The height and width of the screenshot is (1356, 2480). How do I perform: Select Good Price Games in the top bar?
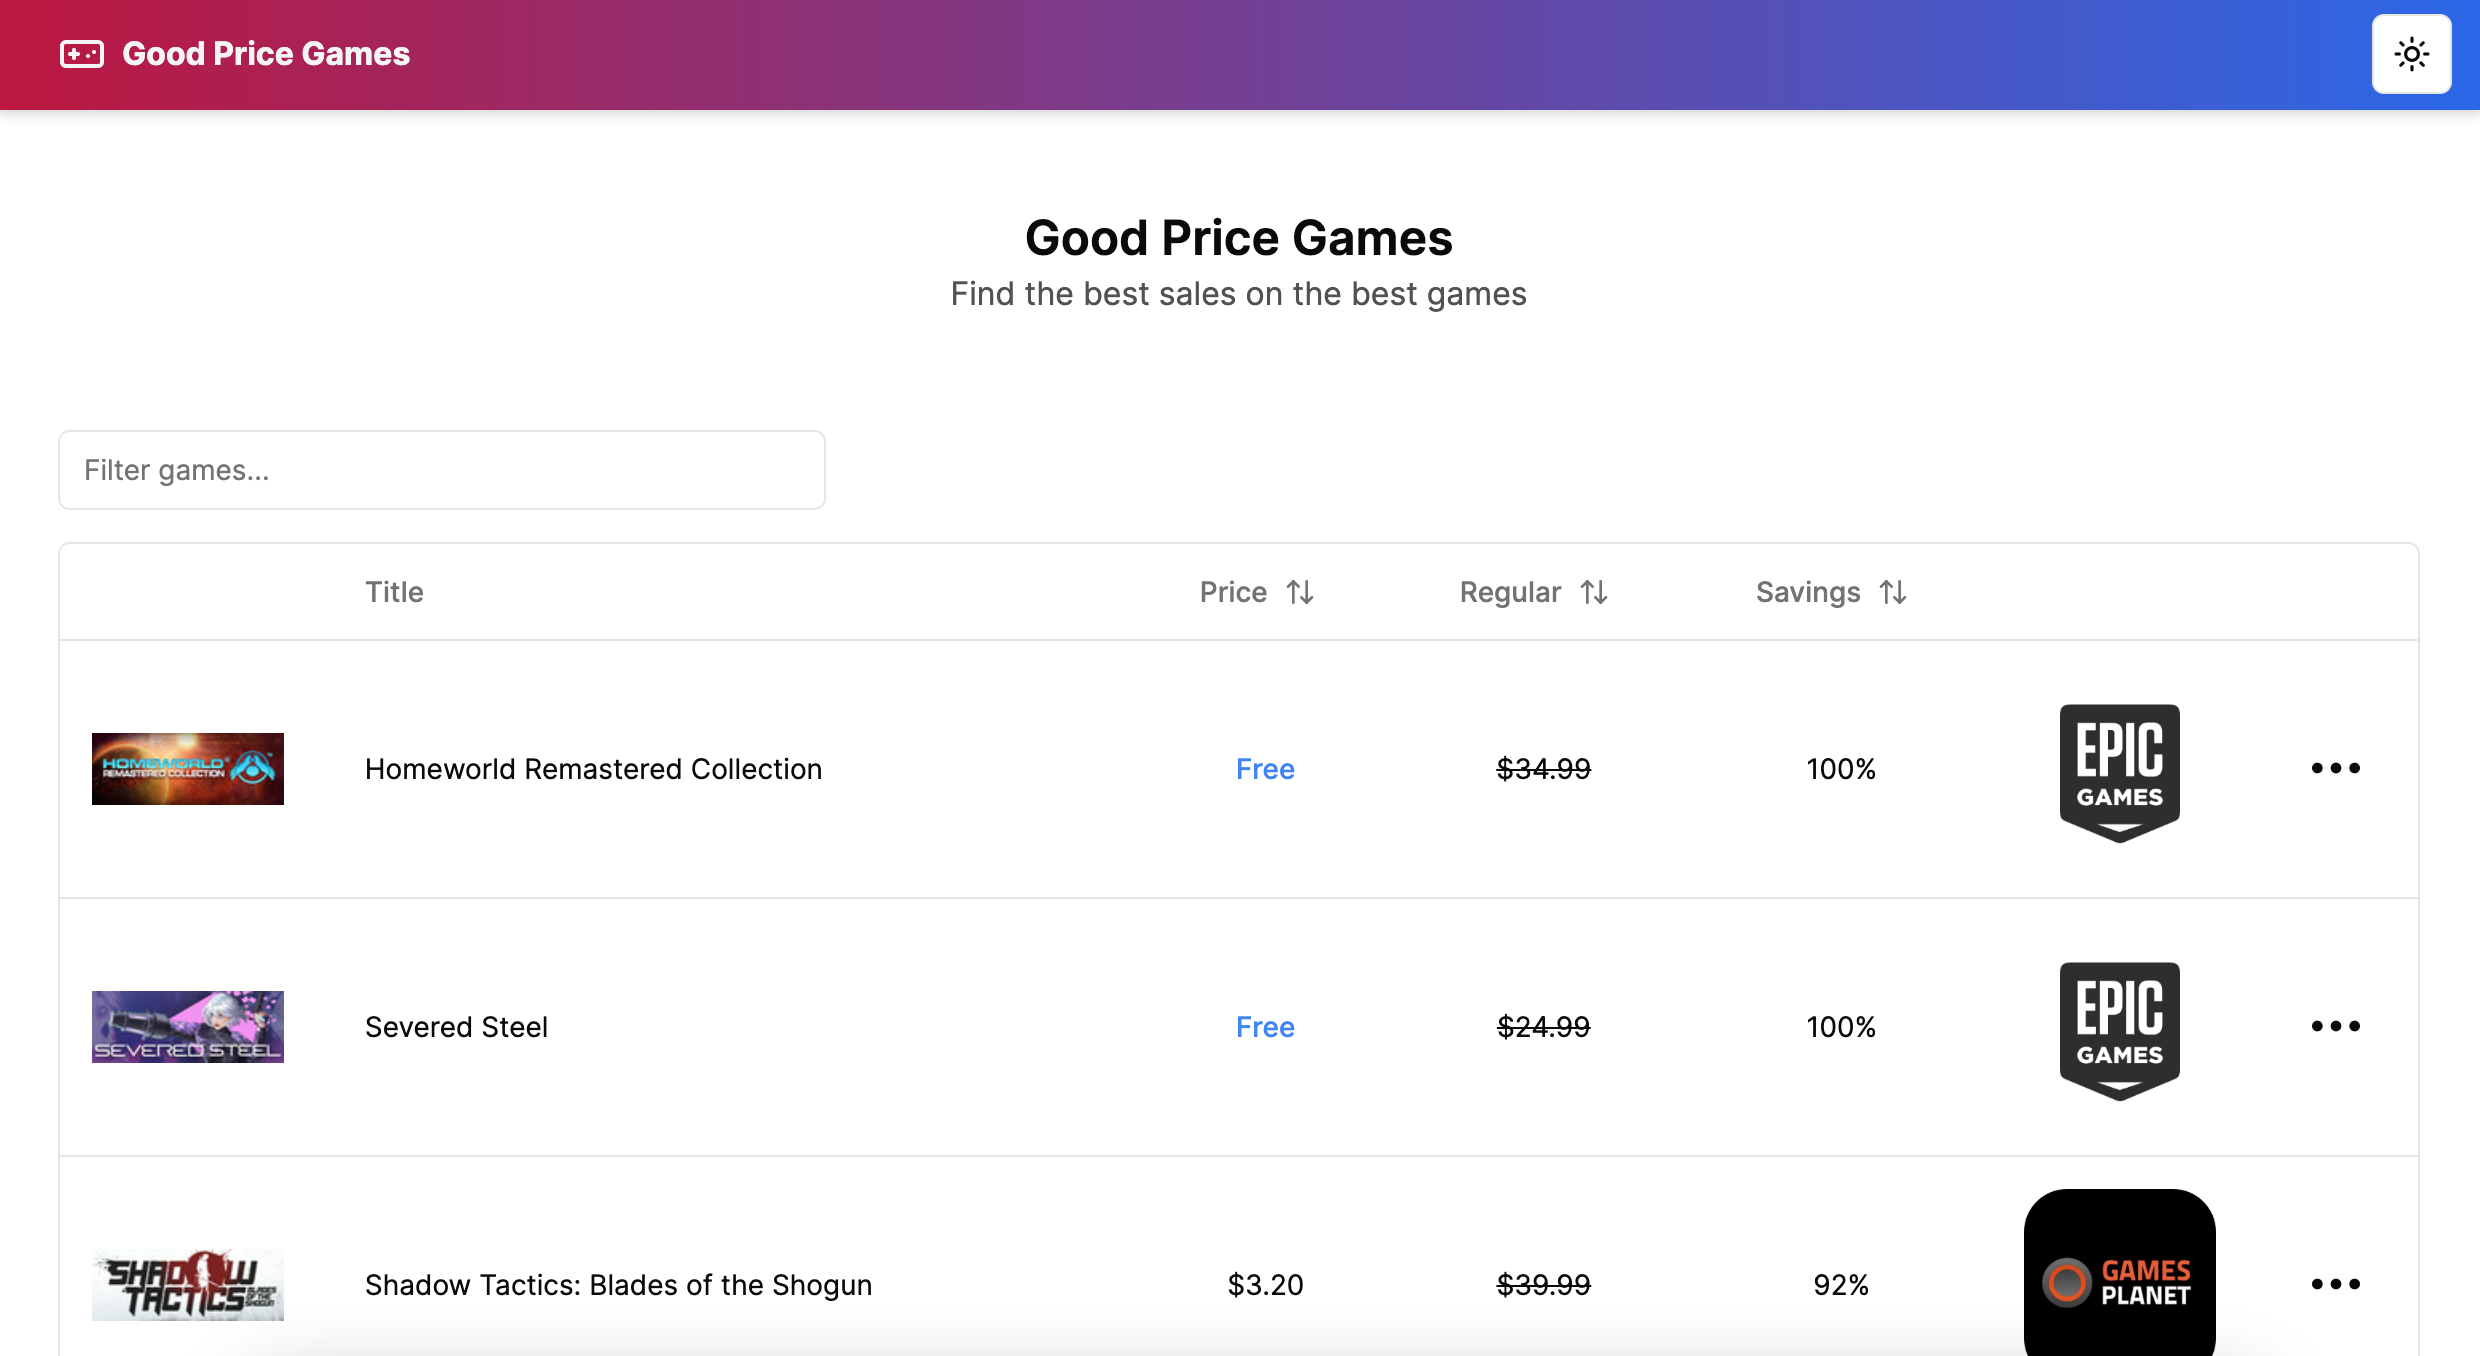click(x=265, y=54)
